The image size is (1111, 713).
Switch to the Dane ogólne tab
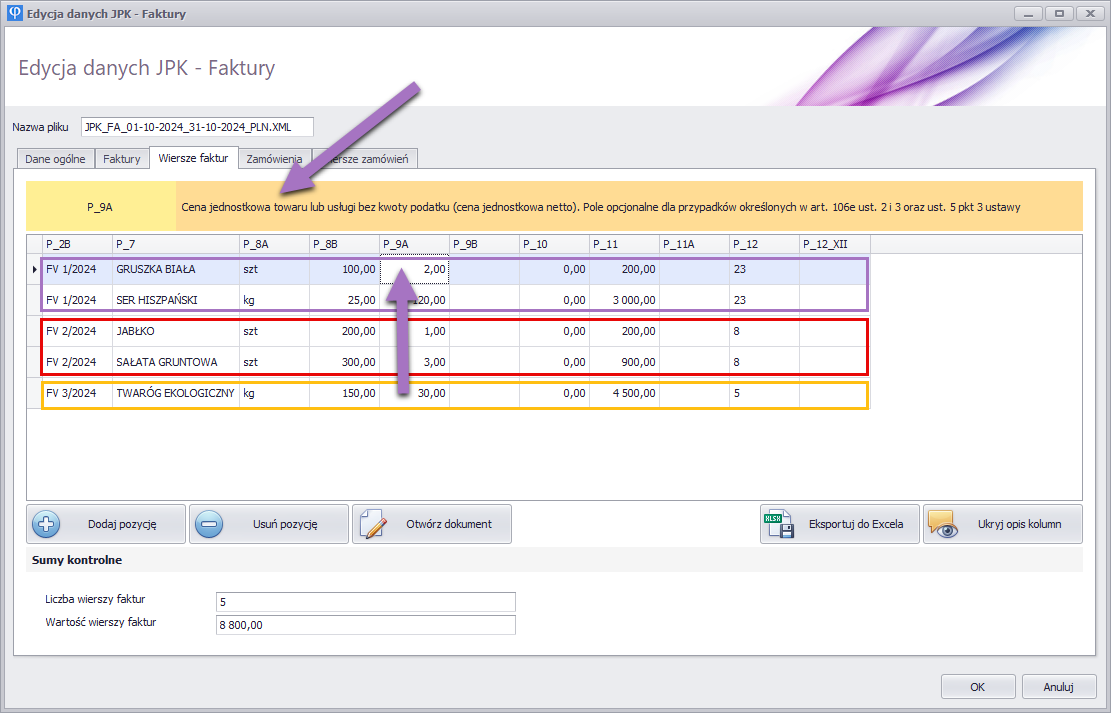coord(55,159)
